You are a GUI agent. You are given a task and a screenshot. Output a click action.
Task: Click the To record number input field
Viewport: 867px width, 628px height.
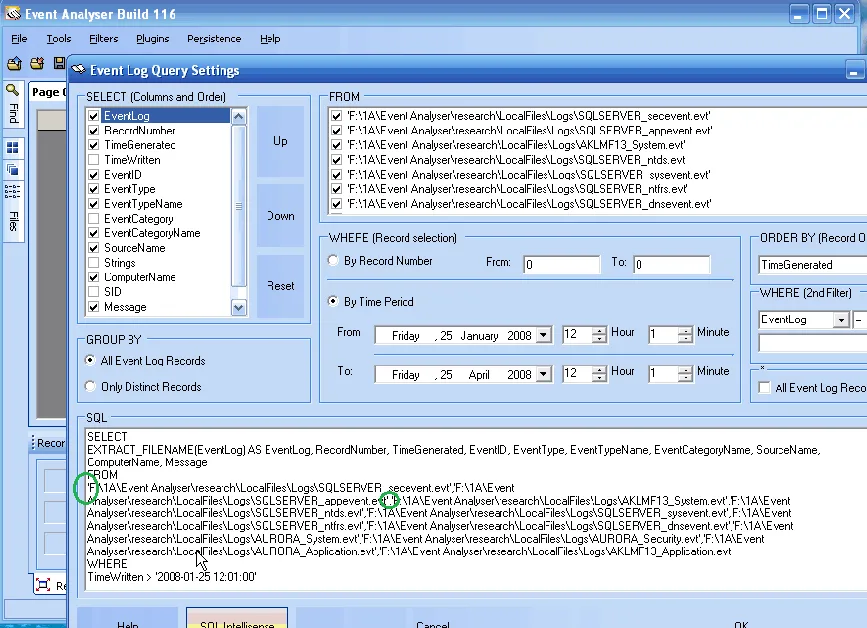click(671, 264)
